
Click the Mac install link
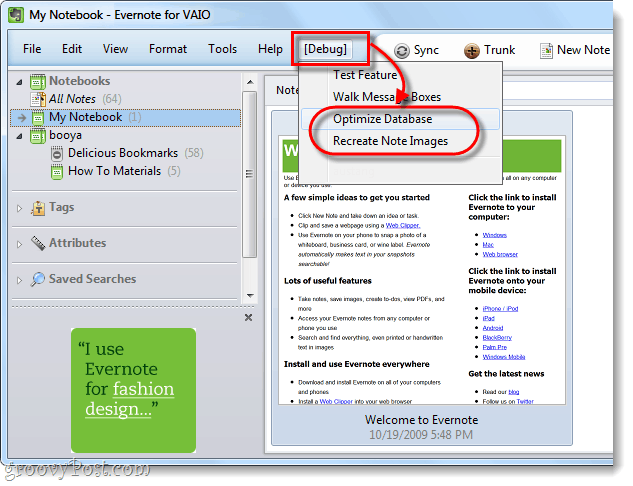[488, 245]
